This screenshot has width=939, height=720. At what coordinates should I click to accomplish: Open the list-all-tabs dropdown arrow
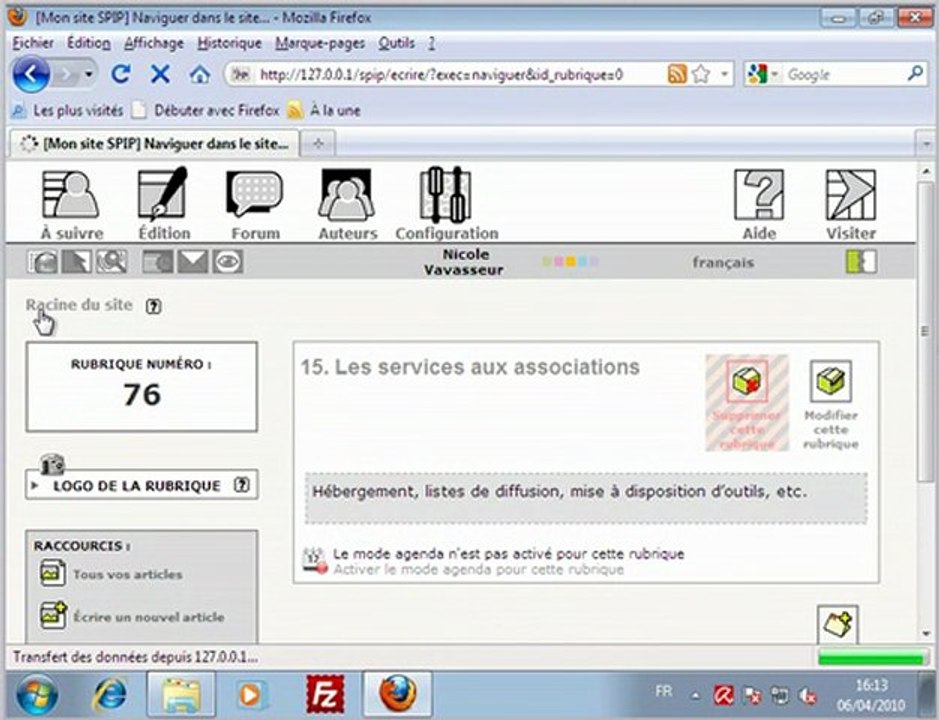(926, 144)
